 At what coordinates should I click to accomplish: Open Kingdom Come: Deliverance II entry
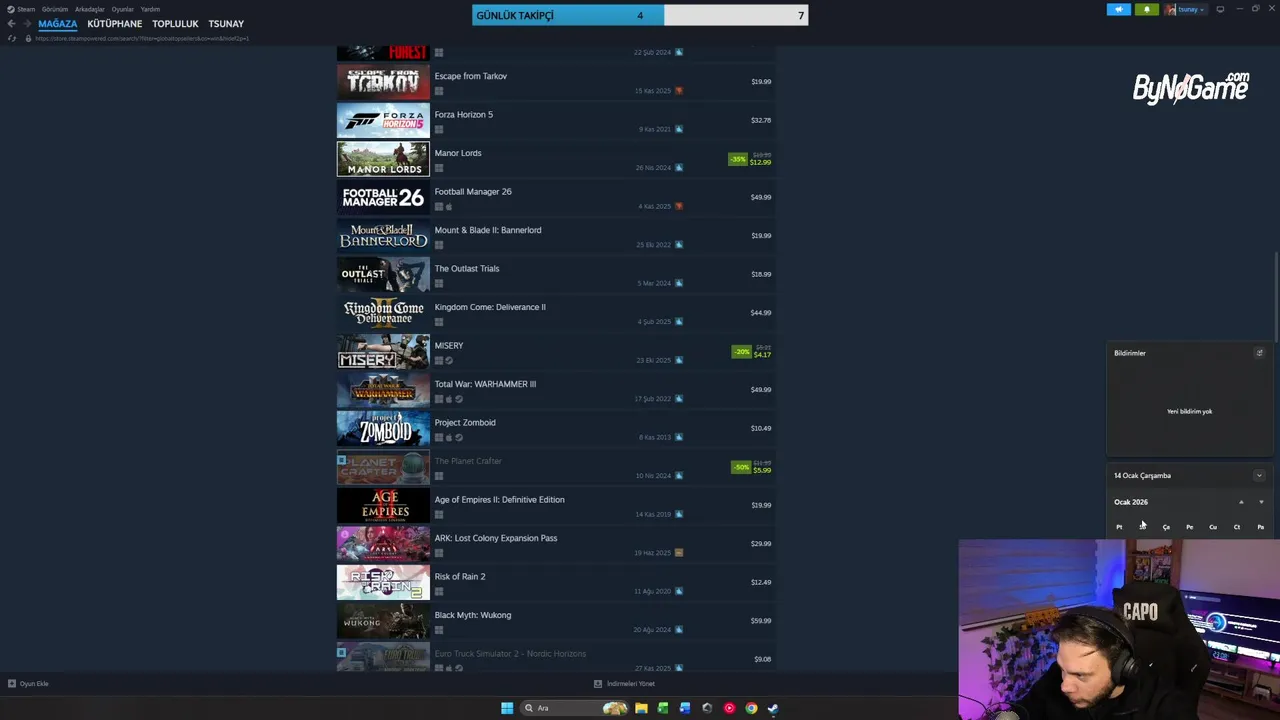coord(556,313)
